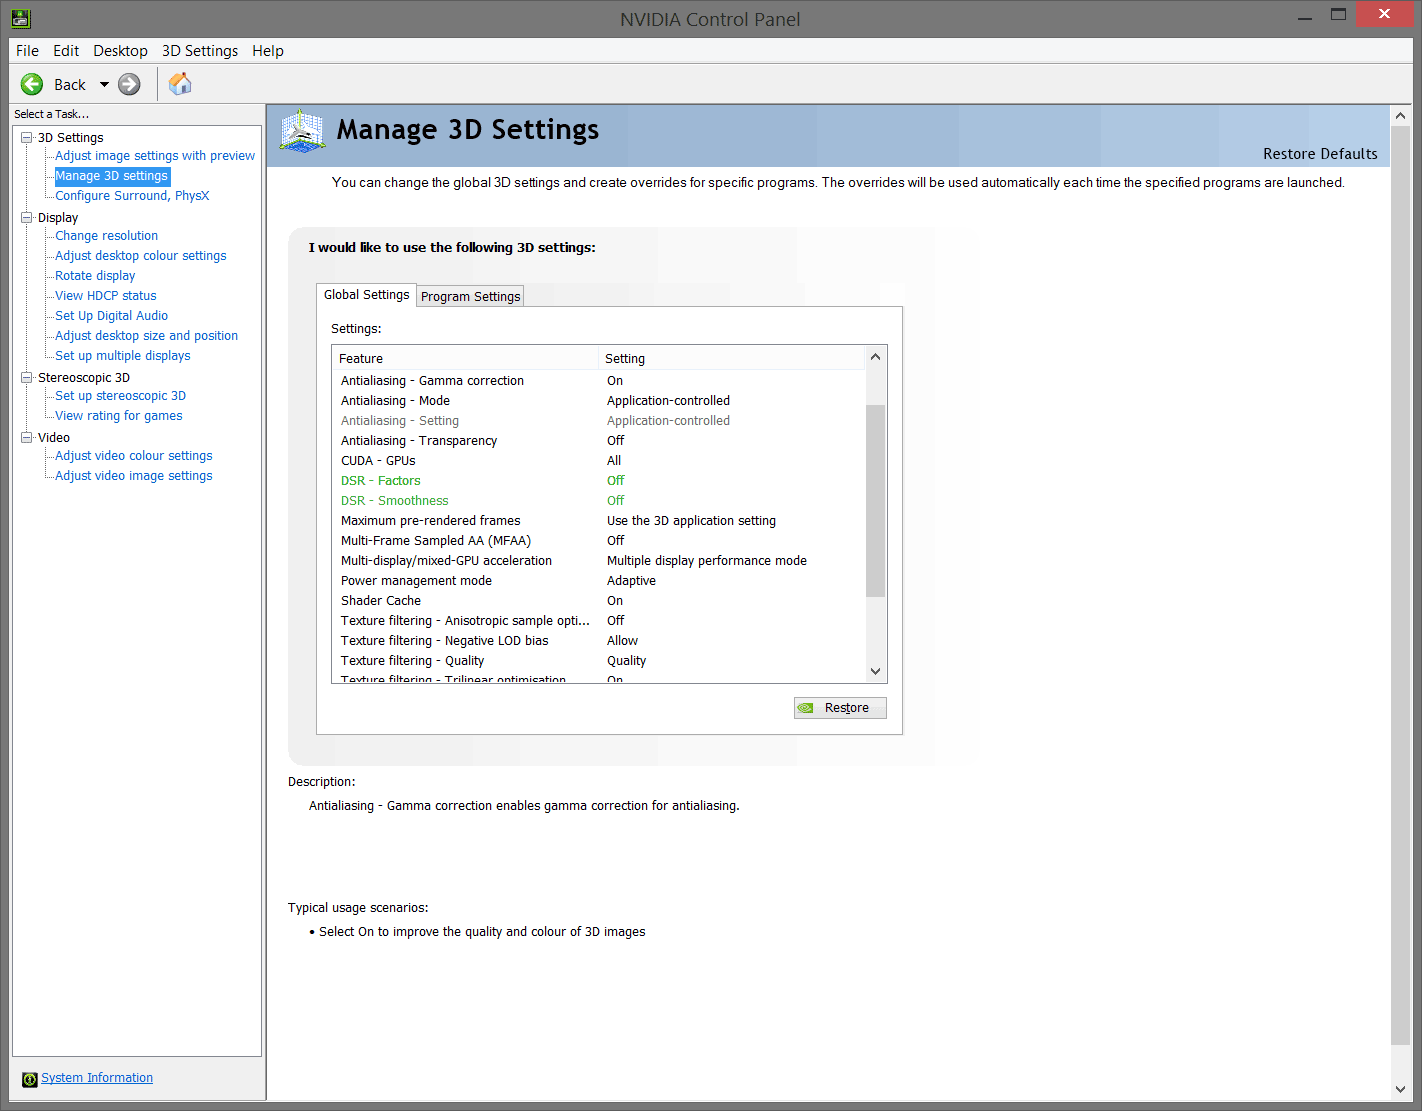Open Rotate display page
Viewport: 1422px width, 1111px height.
(x=95, y=276)
